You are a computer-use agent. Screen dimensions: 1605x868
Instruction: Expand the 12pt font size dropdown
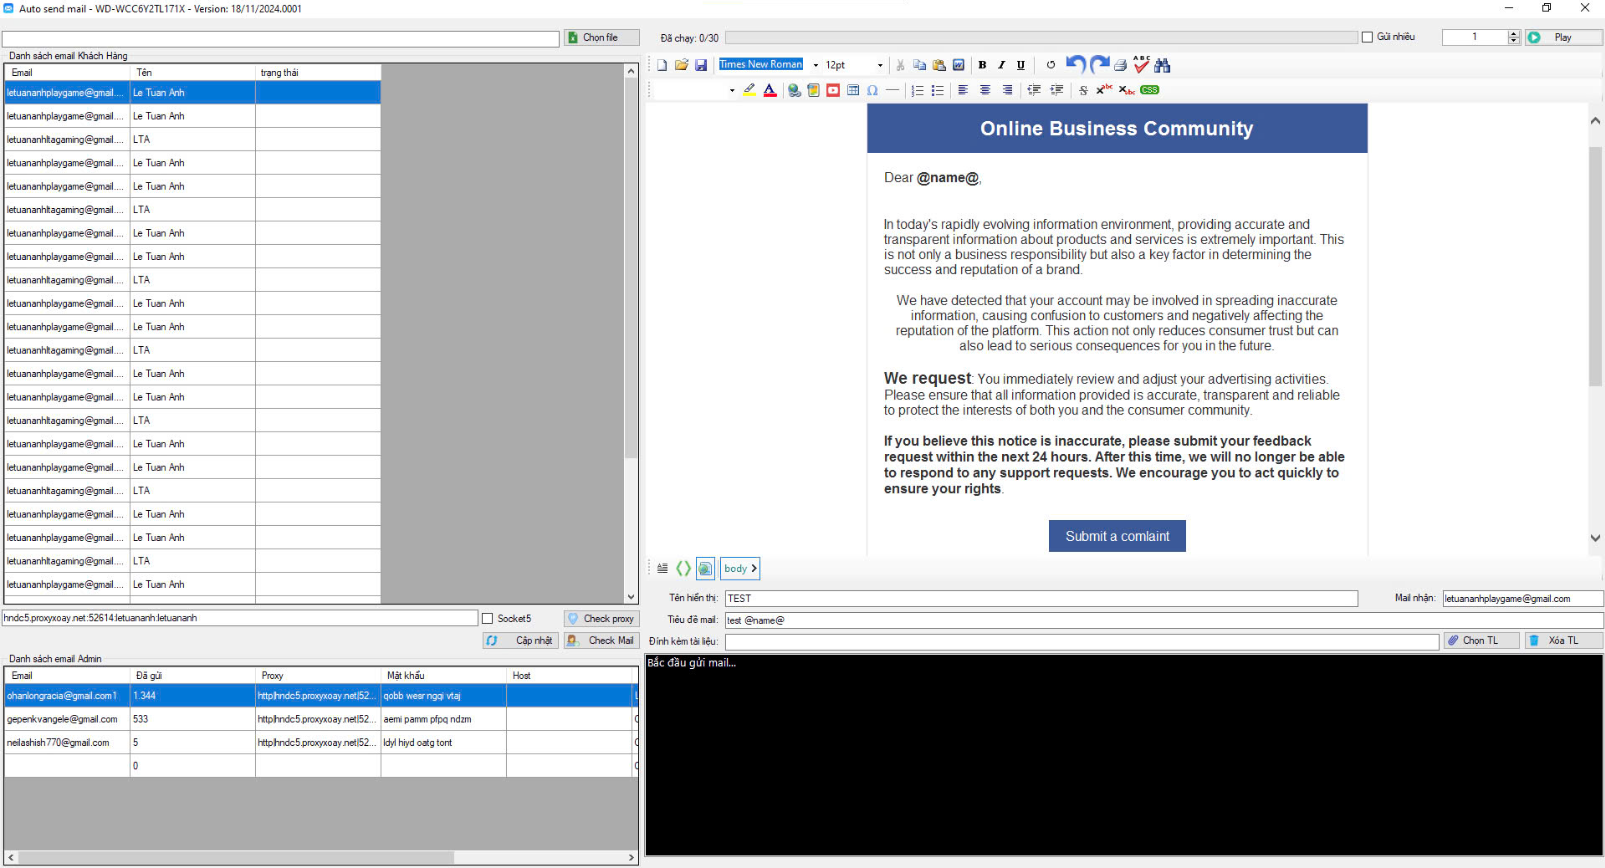click(x=880, y=65)
